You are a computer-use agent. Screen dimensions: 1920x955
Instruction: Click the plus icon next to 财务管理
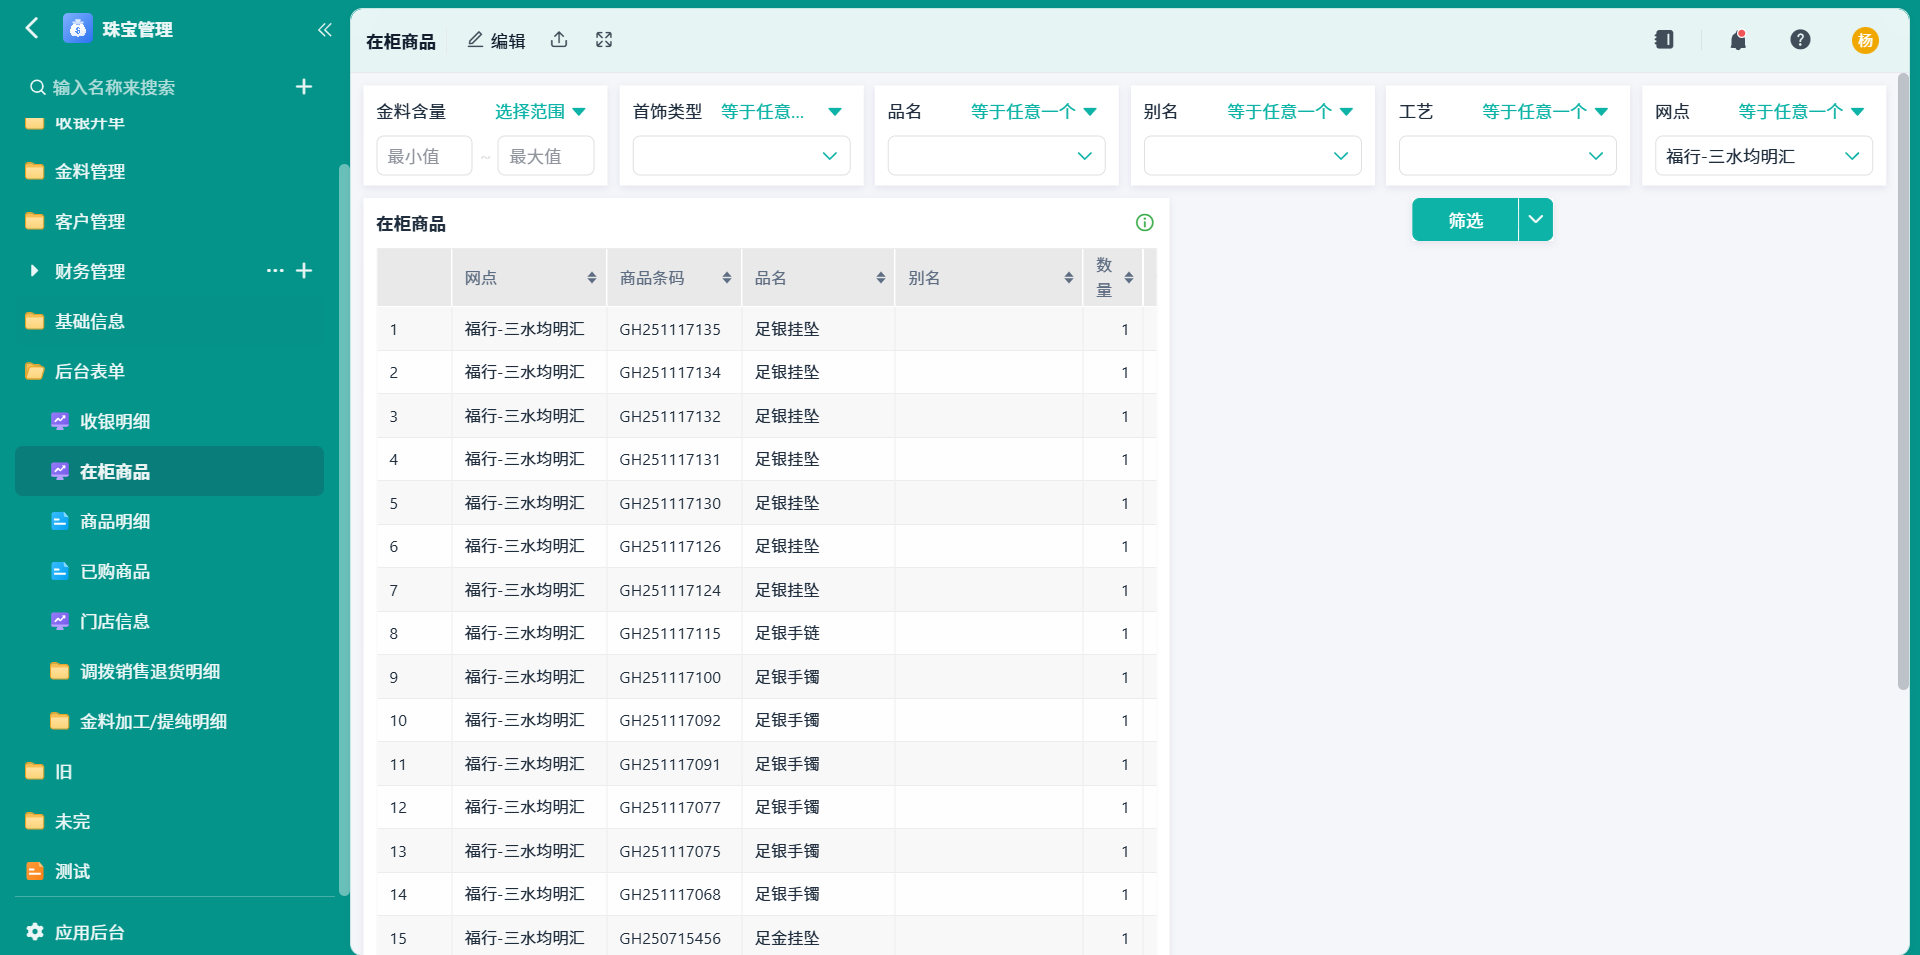point(305,270)
